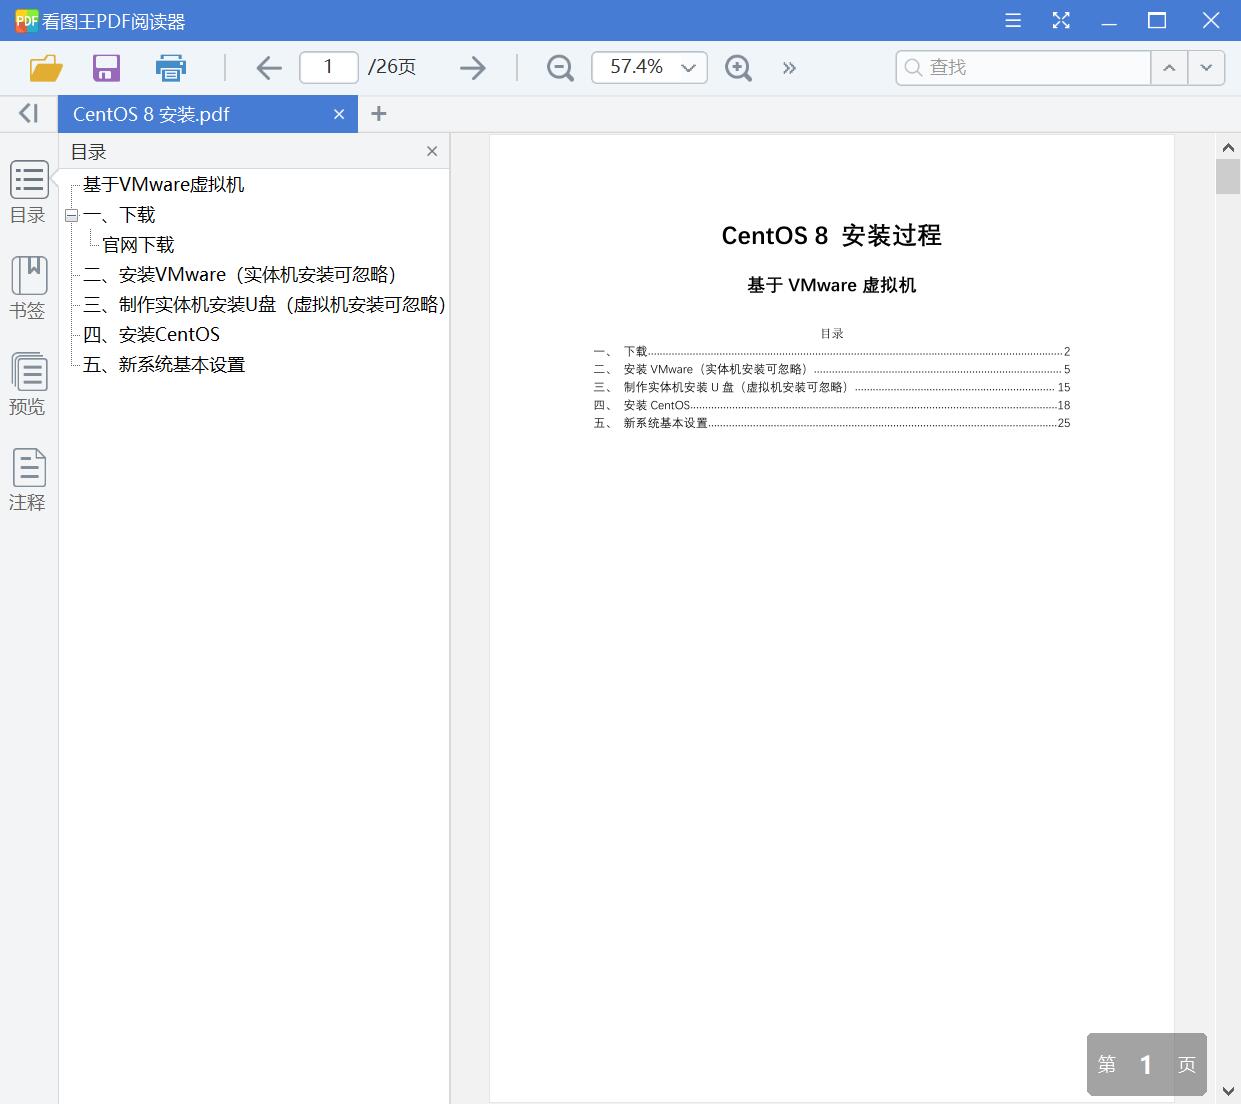Select 基于VMware虚拟机 outline entry
The height and width of the screenshot is (1104, 1241).
pyautogui.click(x=163, y=184)
